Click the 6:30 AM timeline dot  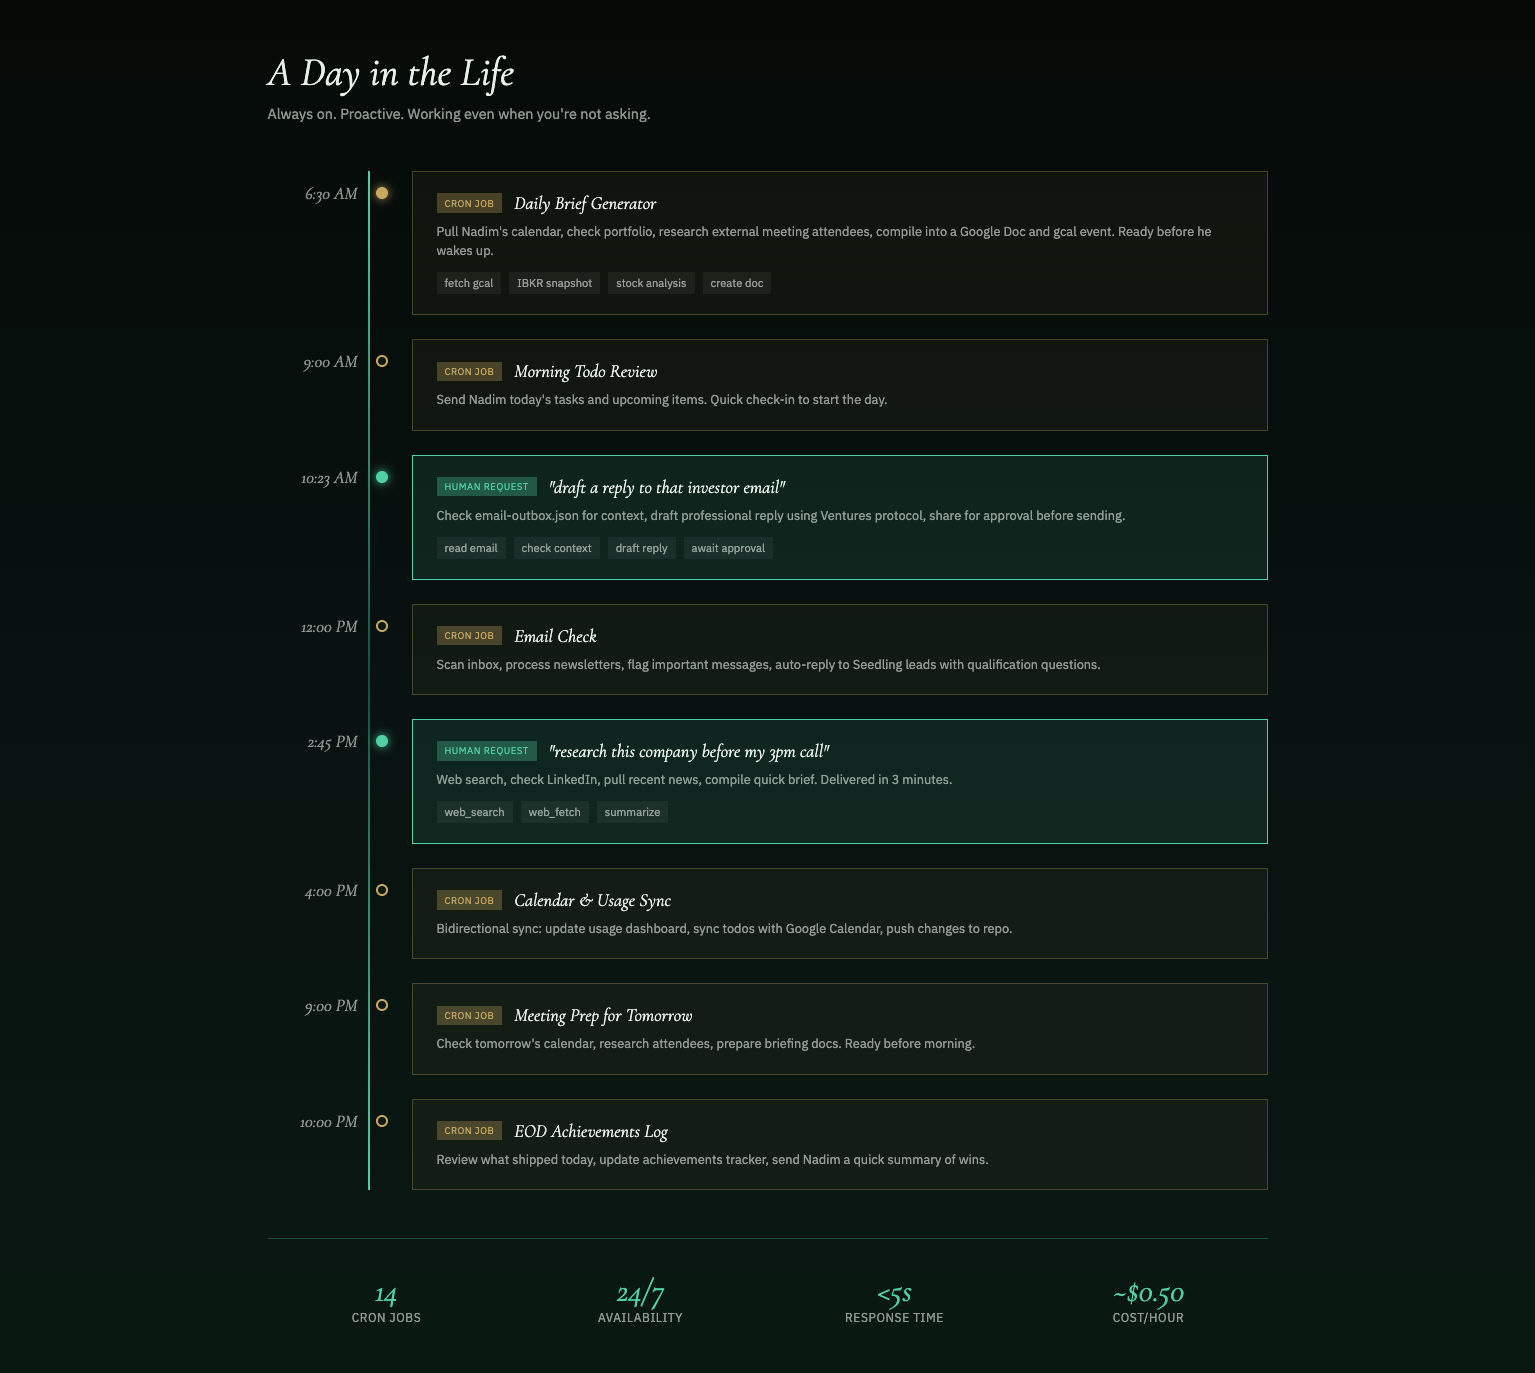(x=382, y=193)
